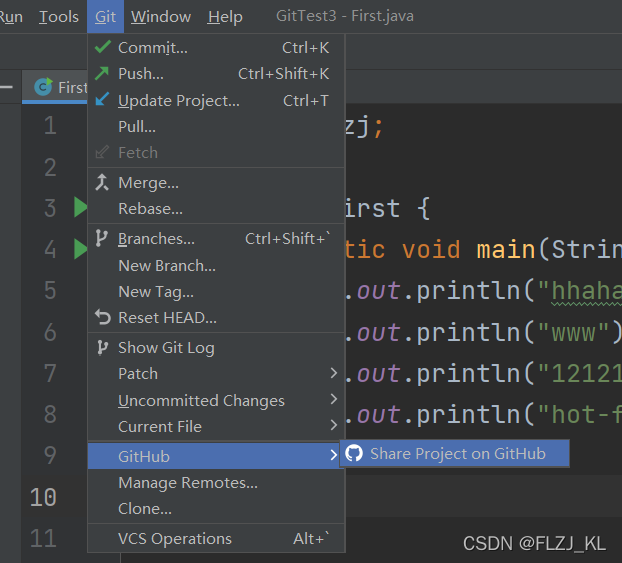Click line number 10 in gutter
The height and width of the screenshot is (563, 622).
coord(44,498)
